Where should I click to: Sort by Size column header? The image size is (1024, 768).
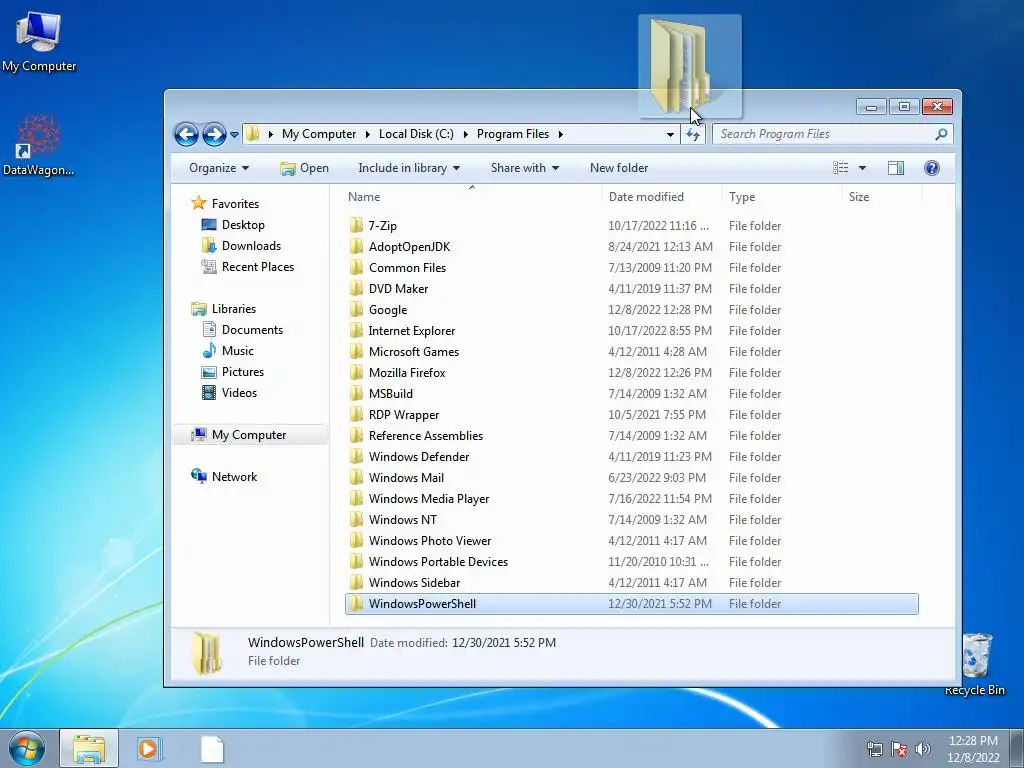[859, 197]
